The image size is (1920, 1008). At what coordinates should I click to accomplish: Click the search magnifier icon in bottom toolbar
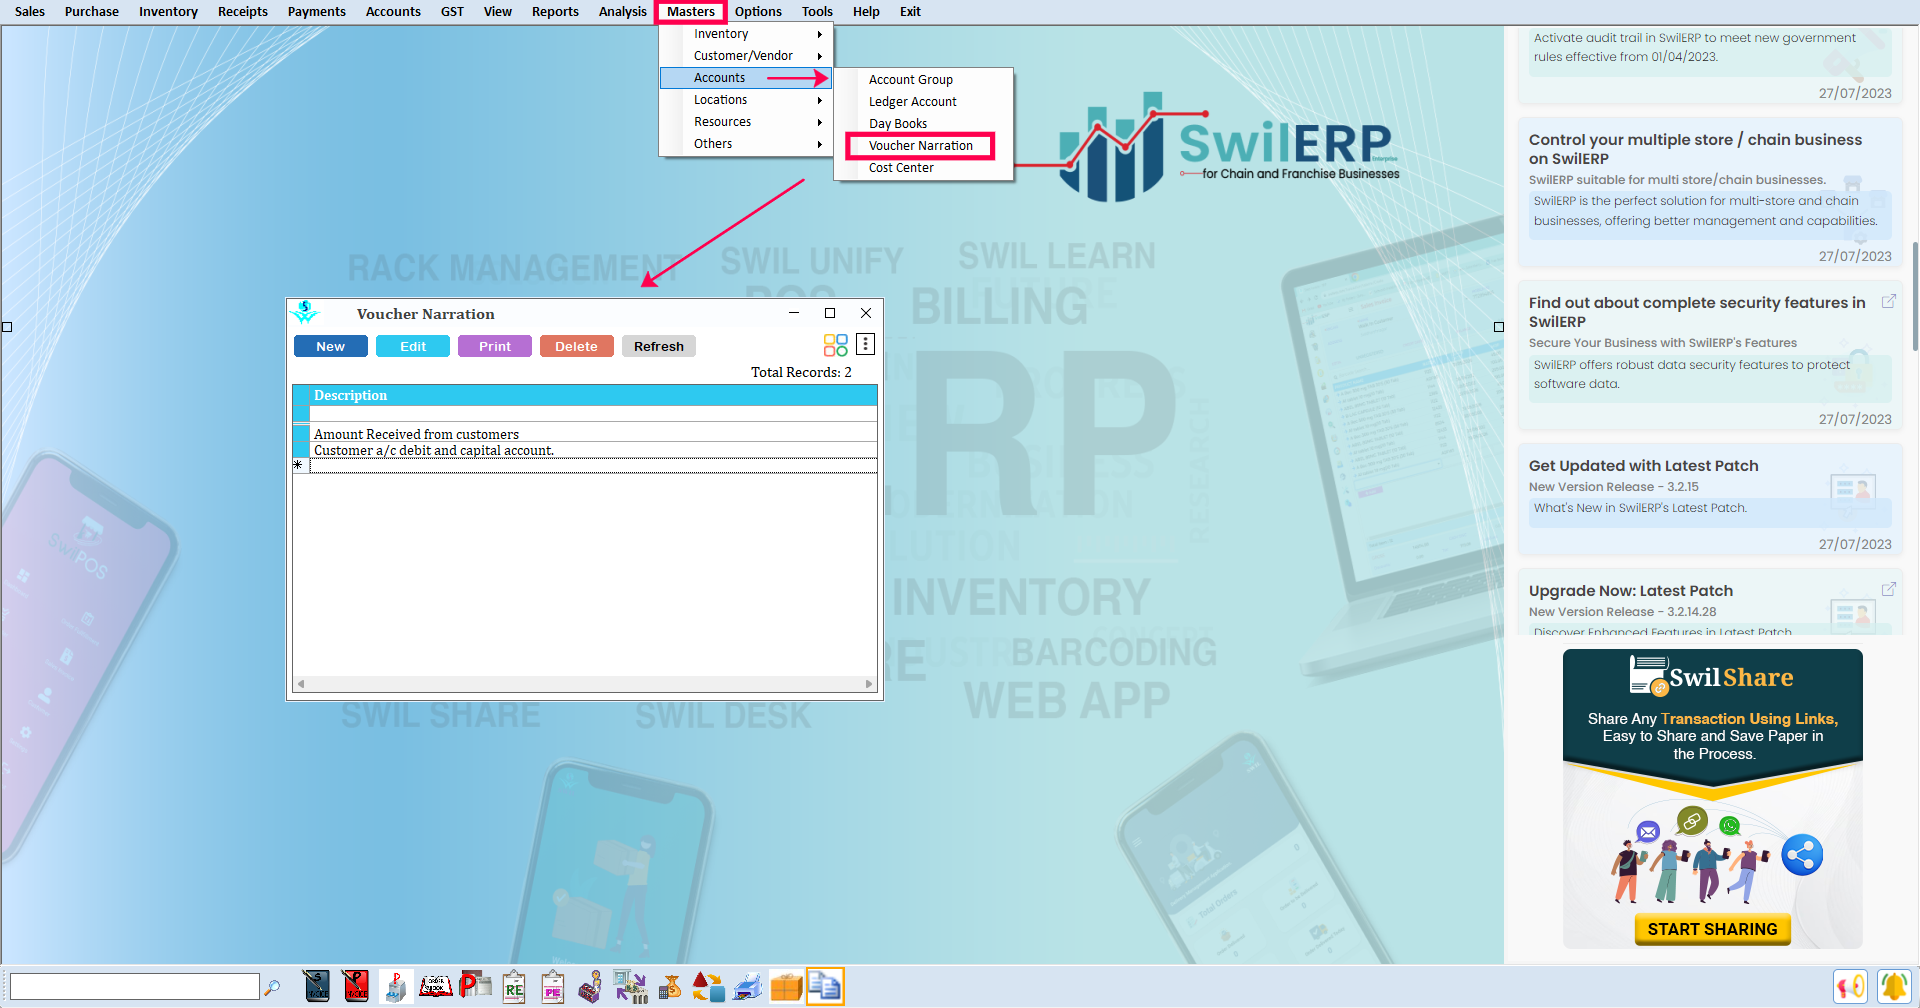272,988
